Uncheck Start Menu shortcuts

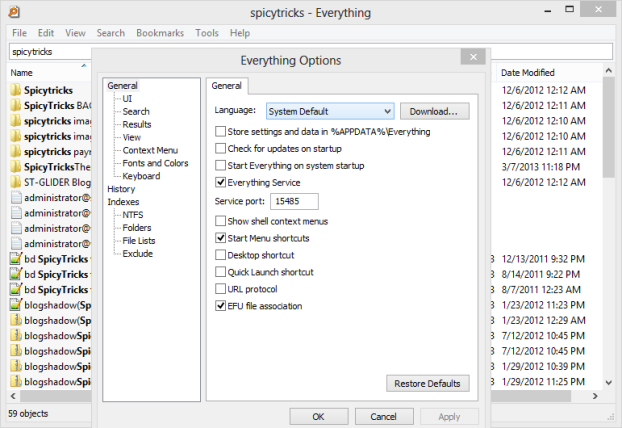pyautogui.click(x=220, y=238)
